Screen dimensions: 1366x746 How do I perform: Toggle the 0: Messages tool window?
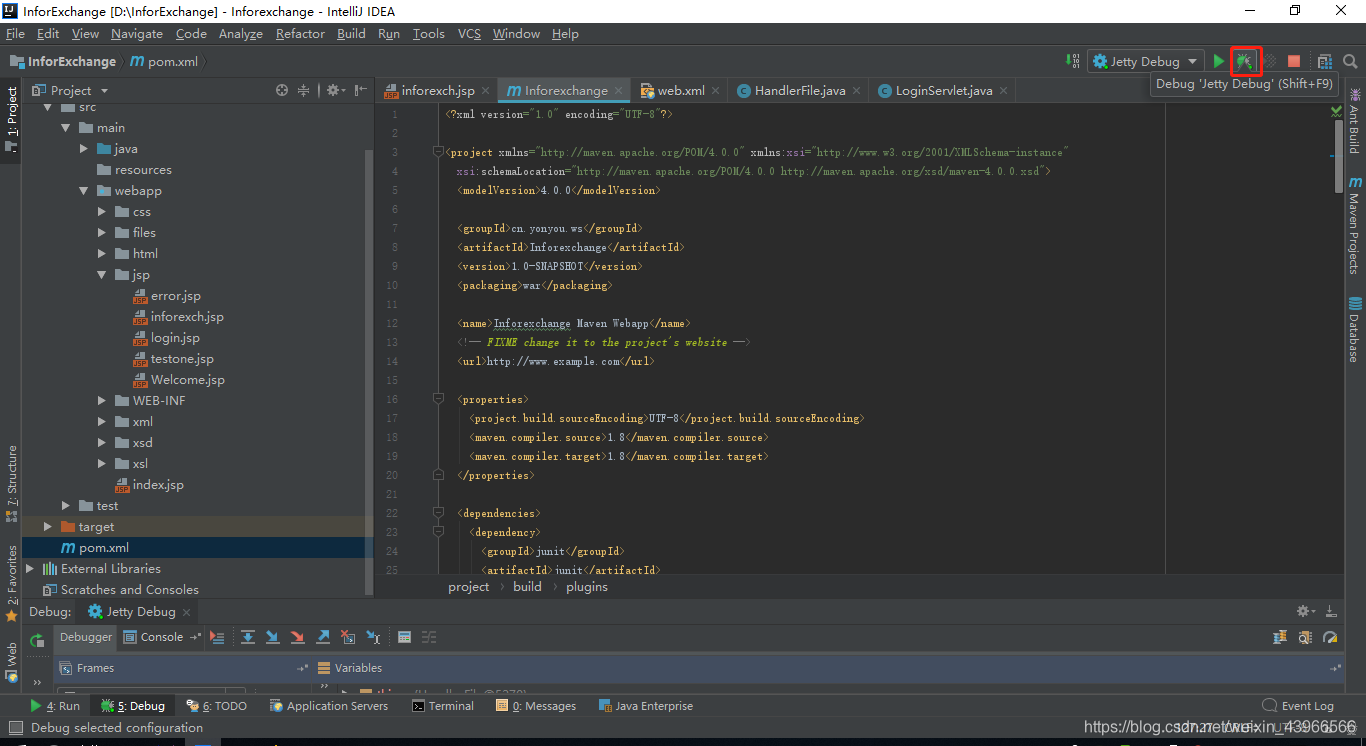tap(536, 706)
